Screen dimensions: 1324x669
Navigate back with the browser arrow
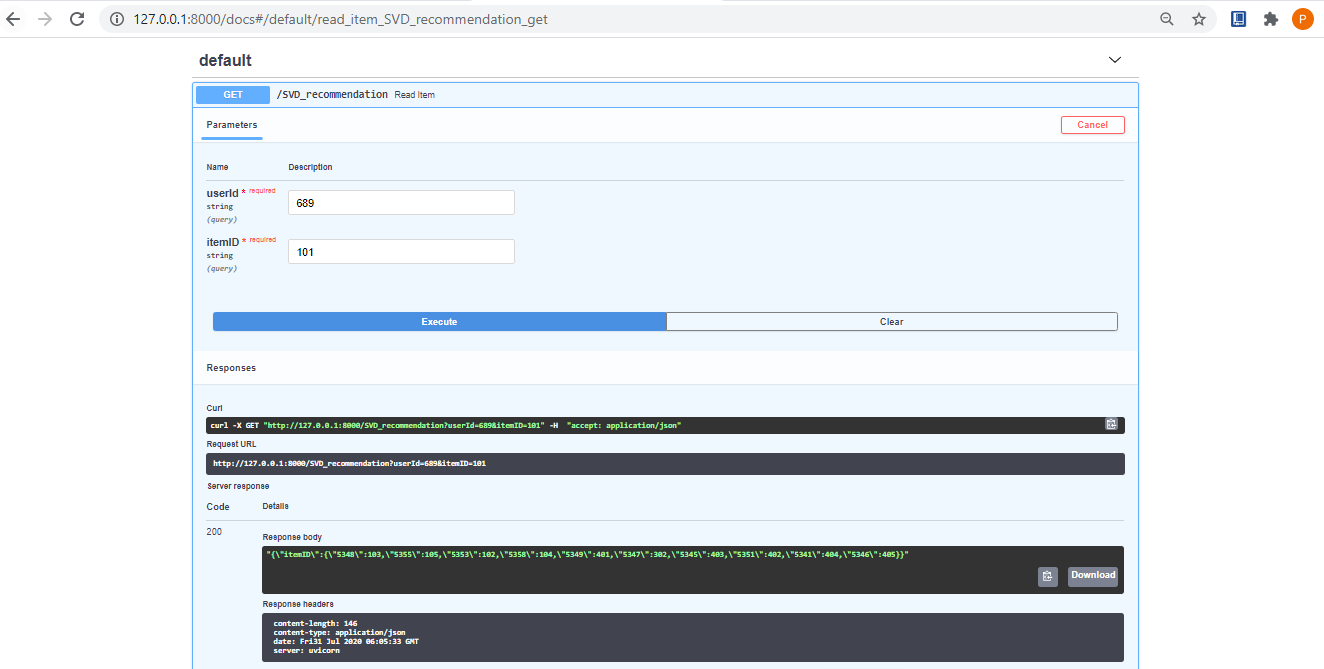(x=13, y=18)
